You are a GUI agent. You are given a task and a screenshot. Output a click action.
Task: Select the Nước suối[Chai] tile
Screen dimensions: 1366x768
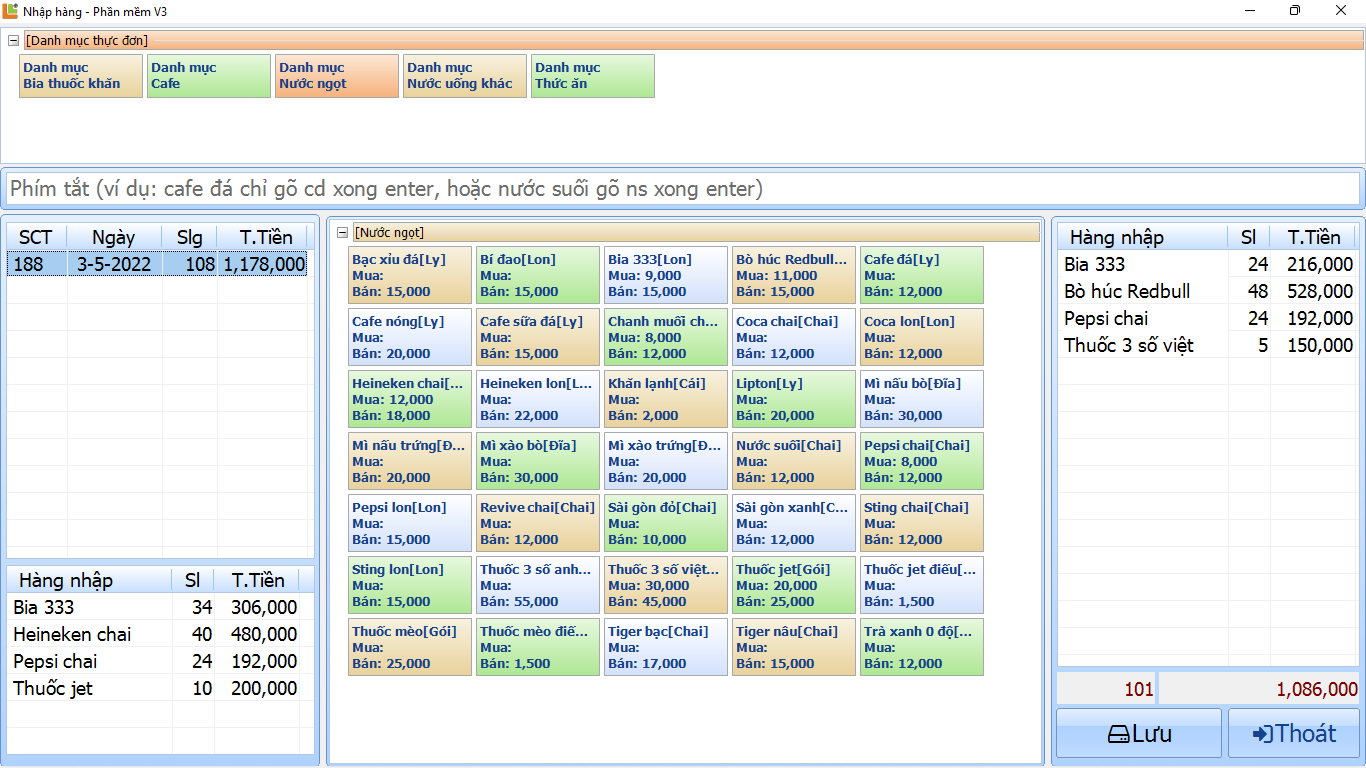tap(794, 461)
